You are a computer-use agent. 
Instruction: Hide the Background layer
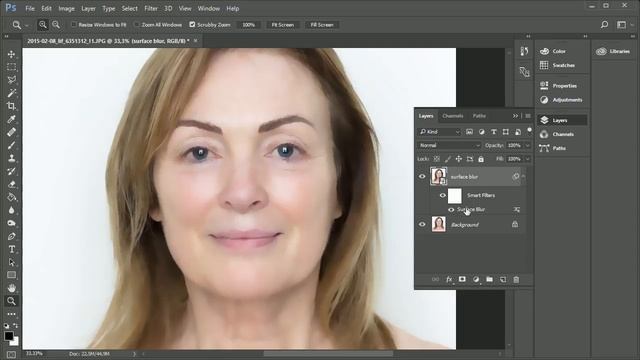[422, 224]
